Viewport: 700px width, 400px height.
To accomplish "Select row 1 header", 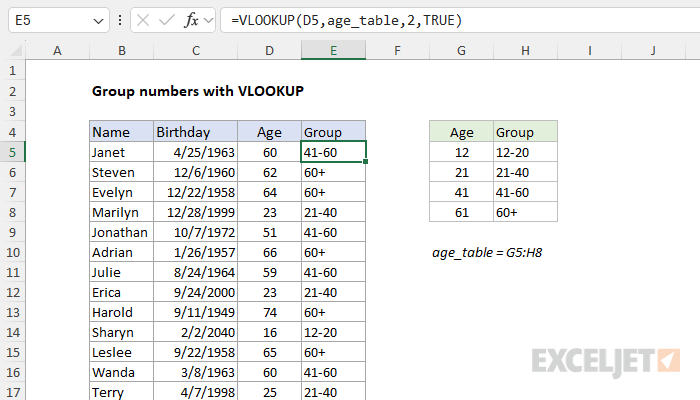I will (x=12, y=71).
